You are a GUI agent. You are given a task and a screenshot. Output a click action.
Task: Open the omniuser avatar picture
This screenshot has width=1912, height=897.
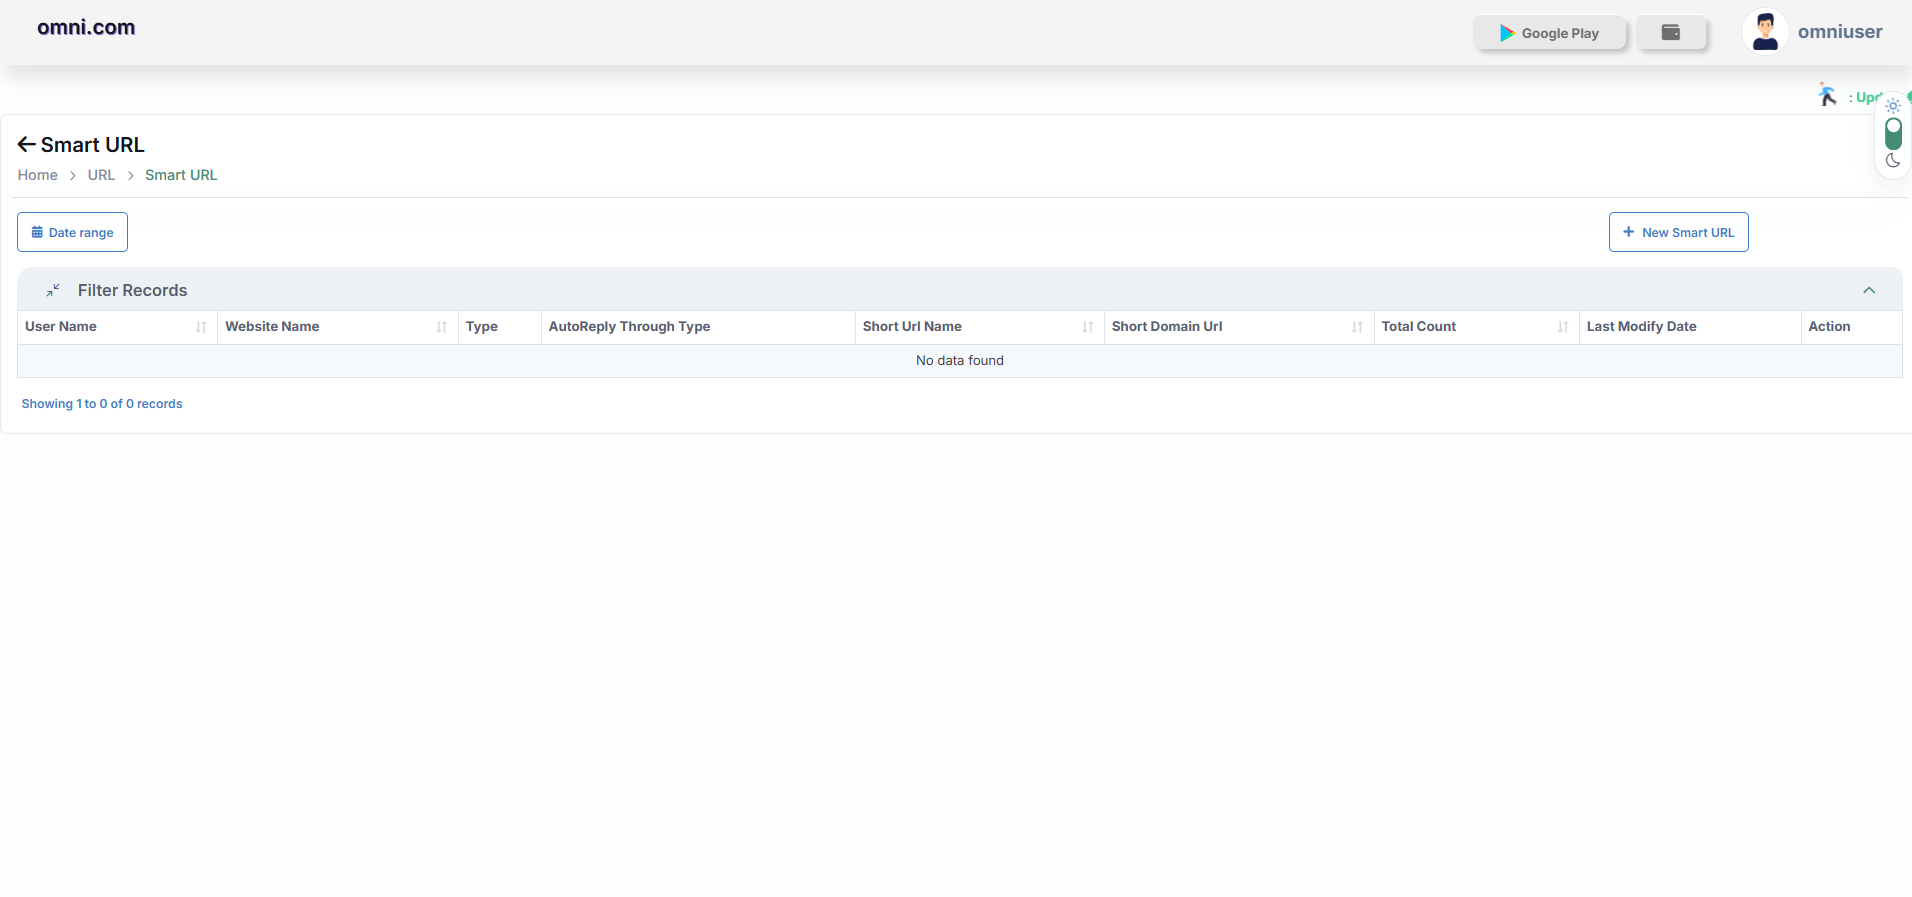[x=1765, y=32]
